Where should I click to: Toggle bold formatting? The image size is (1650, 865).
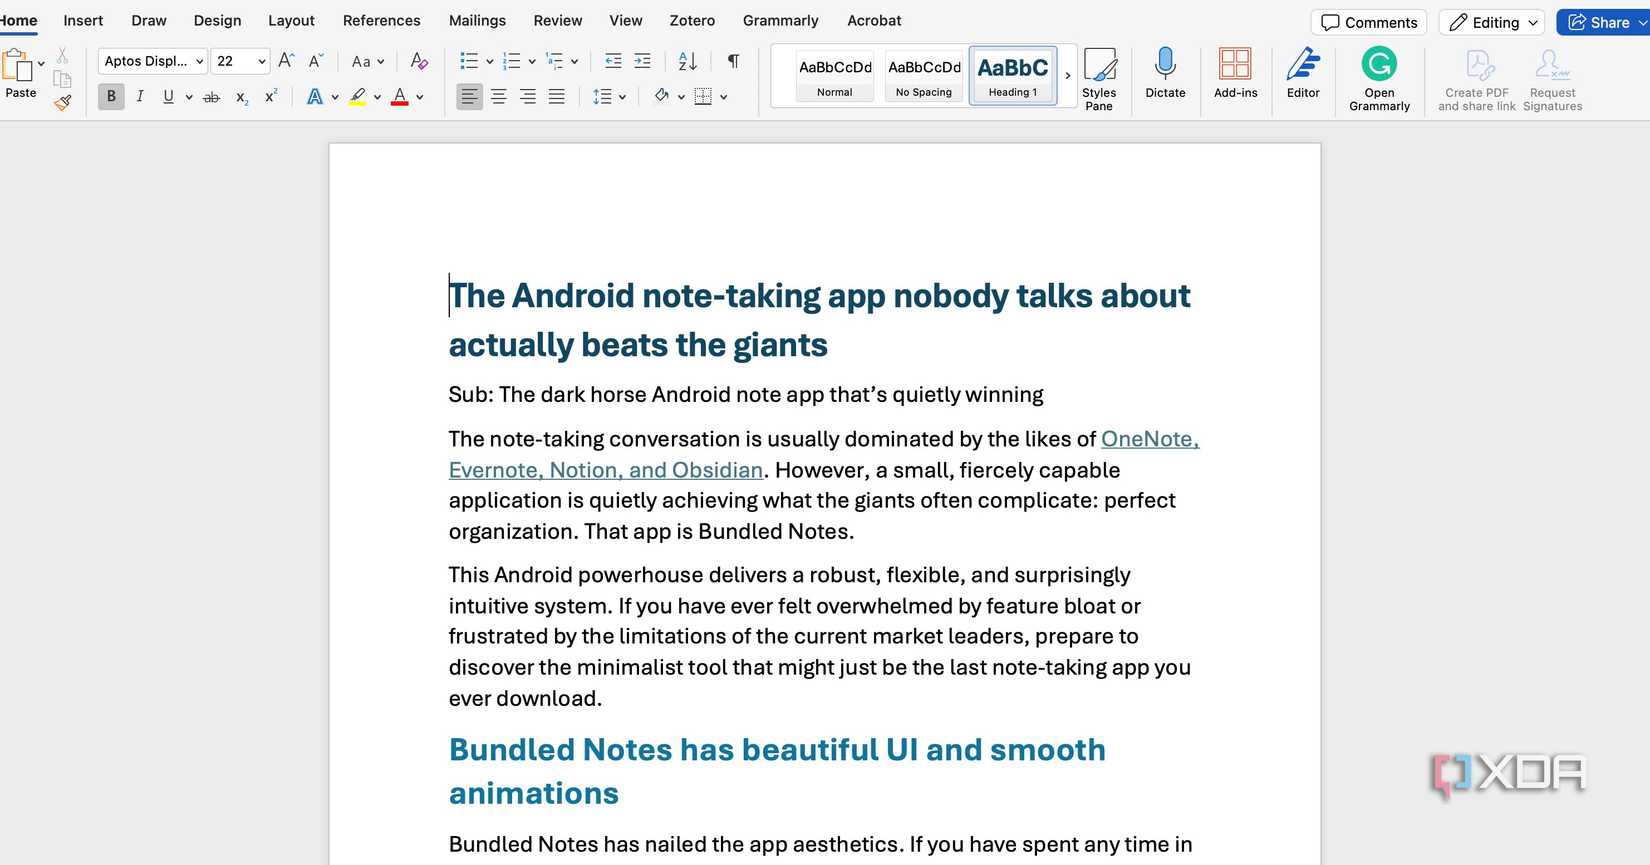coord(111,96)
